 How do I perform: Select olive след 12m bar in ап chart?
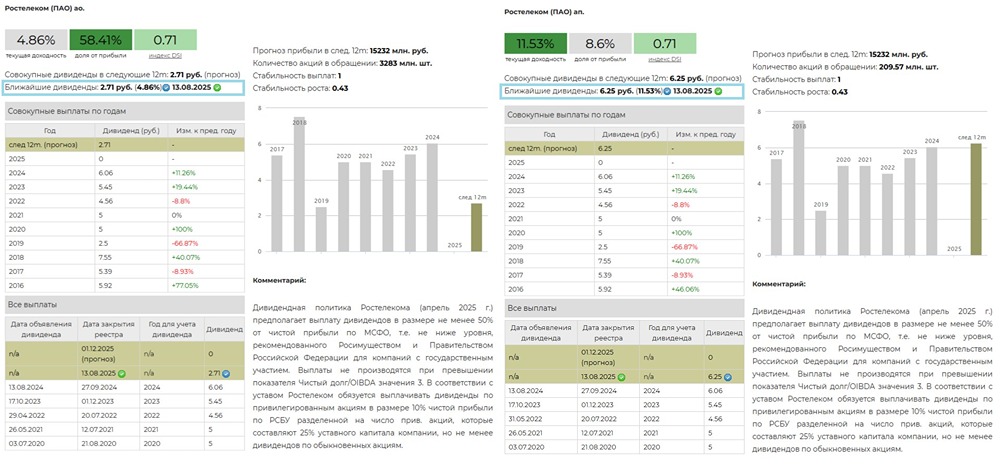coord(976,199)
